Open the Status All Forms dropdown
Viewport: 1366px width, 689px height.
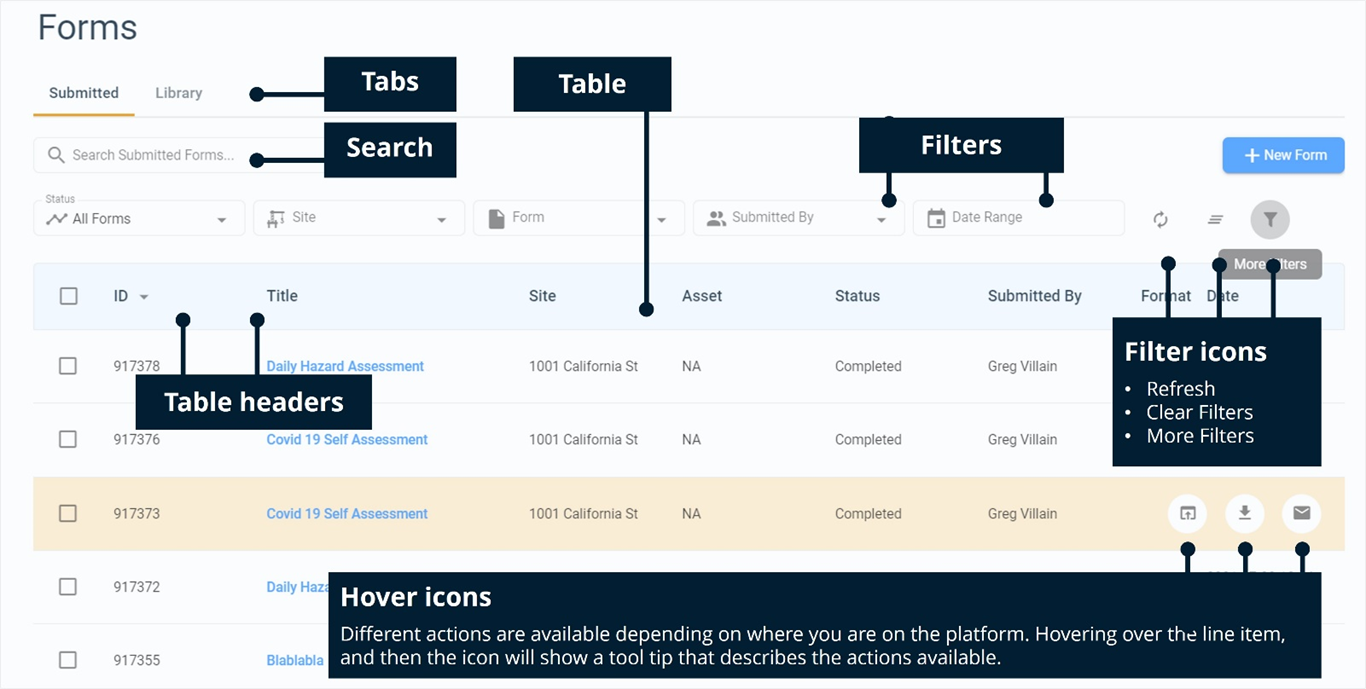tap(138, 218)
